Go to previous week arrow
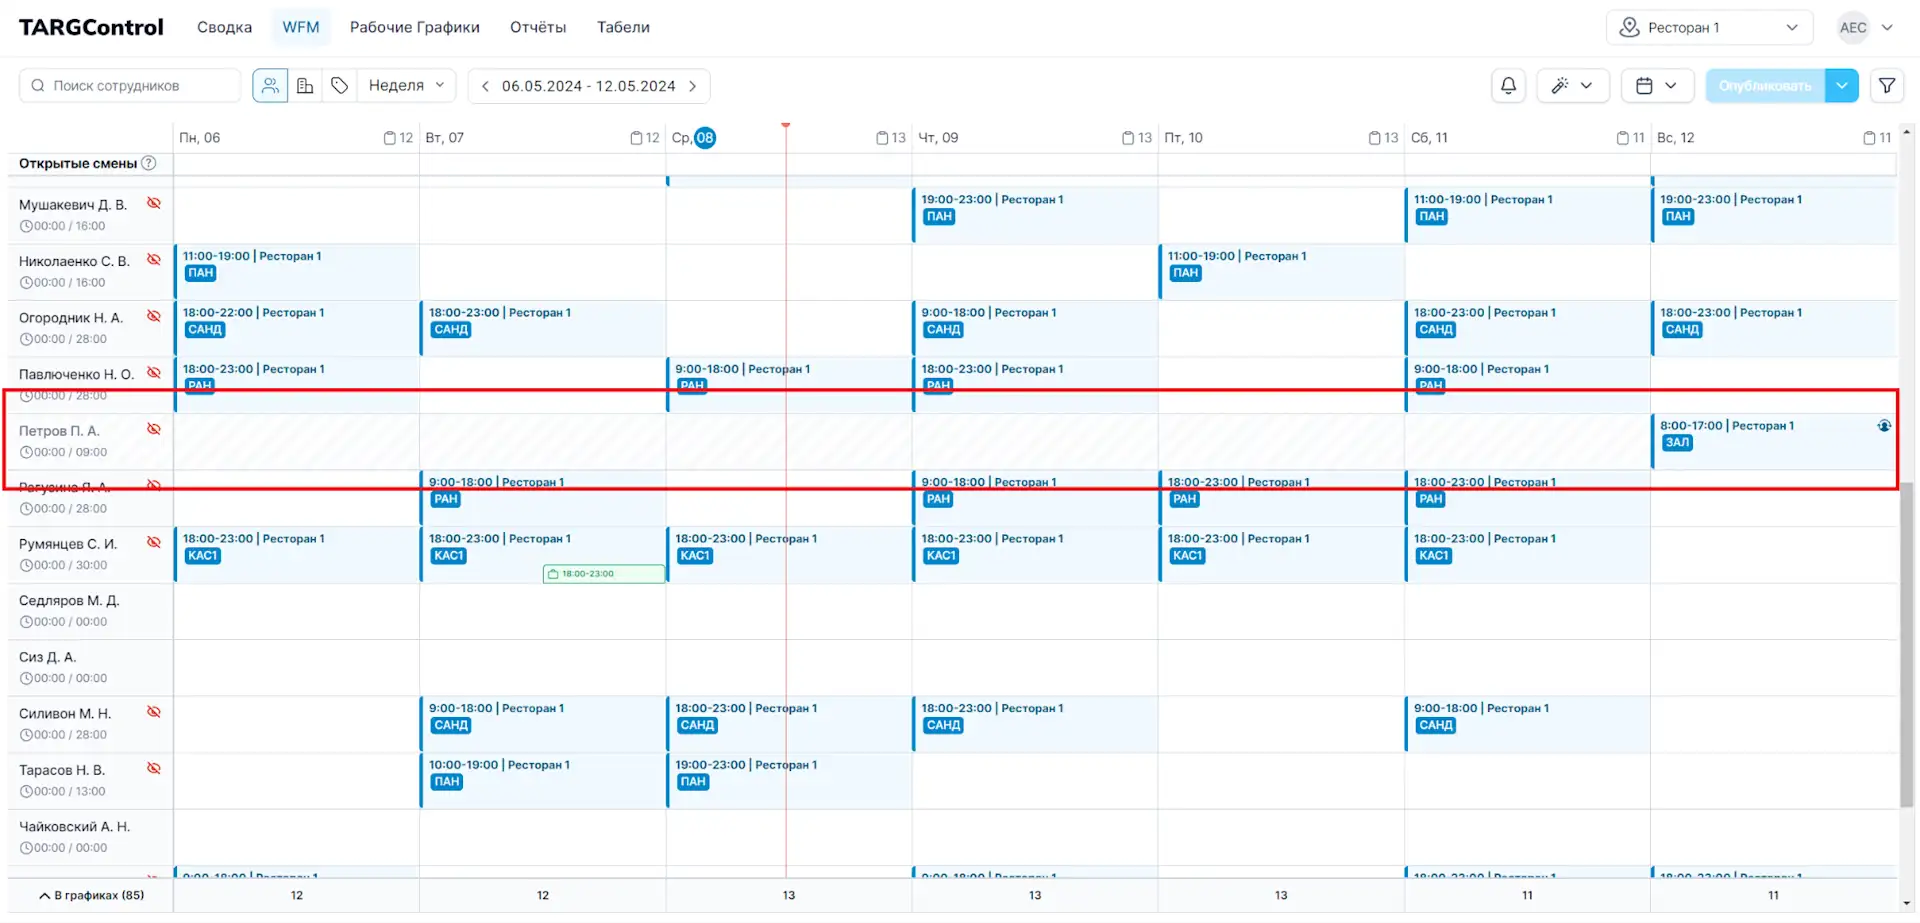 click(485, 86)
